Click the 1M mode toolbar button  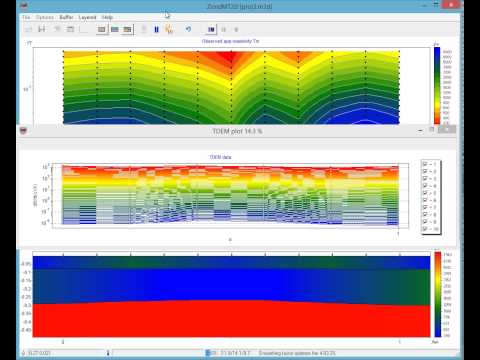[x=211, y=29]
